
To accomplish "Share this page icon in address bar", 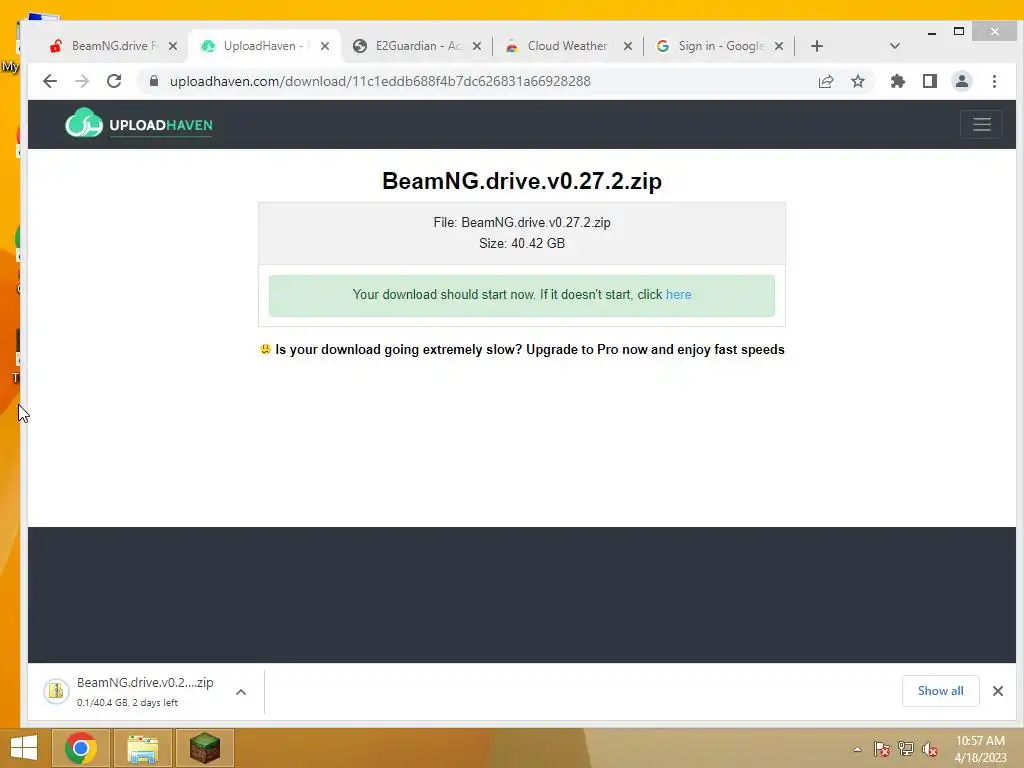I will click(x=826, y=81).
